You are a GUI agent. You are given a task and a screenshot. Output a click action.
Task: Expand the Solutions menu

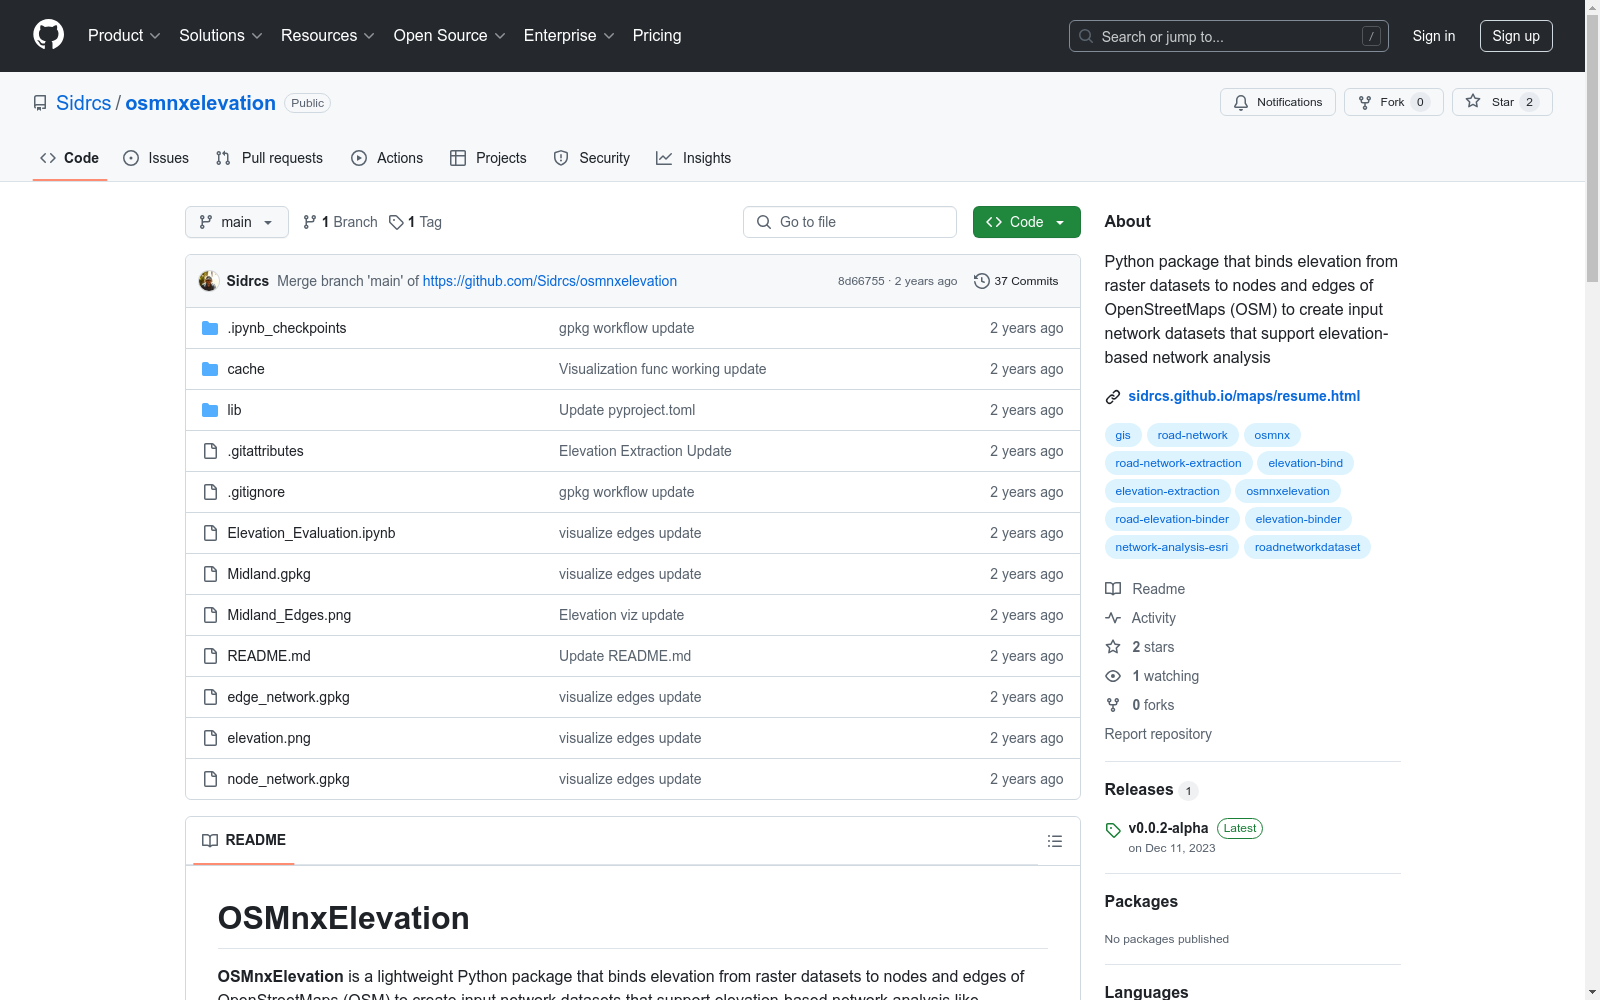point(221,36)
